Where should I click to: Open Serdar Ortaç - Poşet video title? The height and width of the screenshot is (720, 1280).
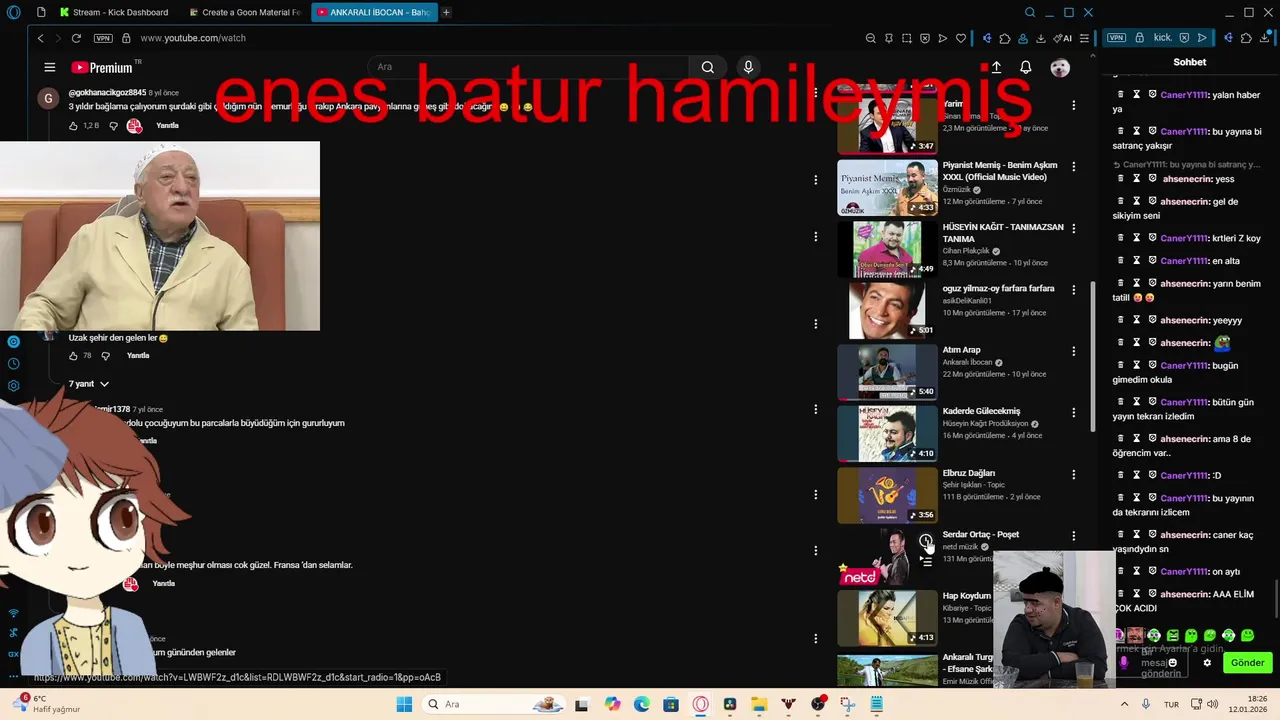981,534
